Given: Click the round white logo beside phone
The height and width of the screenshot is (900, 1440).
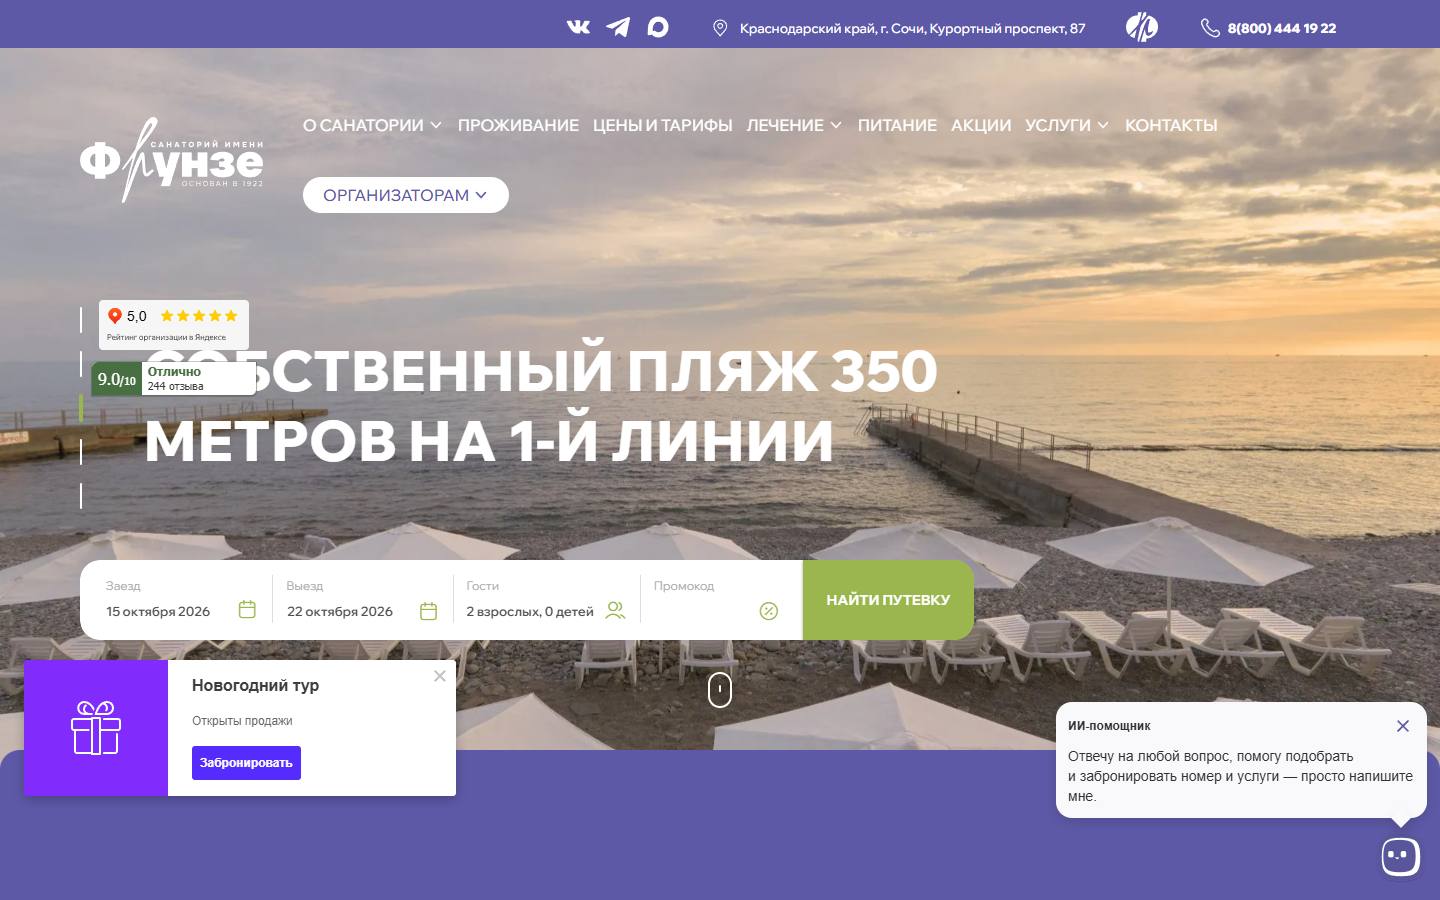Looking at the screenshot, I should [x=1141, y=27].
